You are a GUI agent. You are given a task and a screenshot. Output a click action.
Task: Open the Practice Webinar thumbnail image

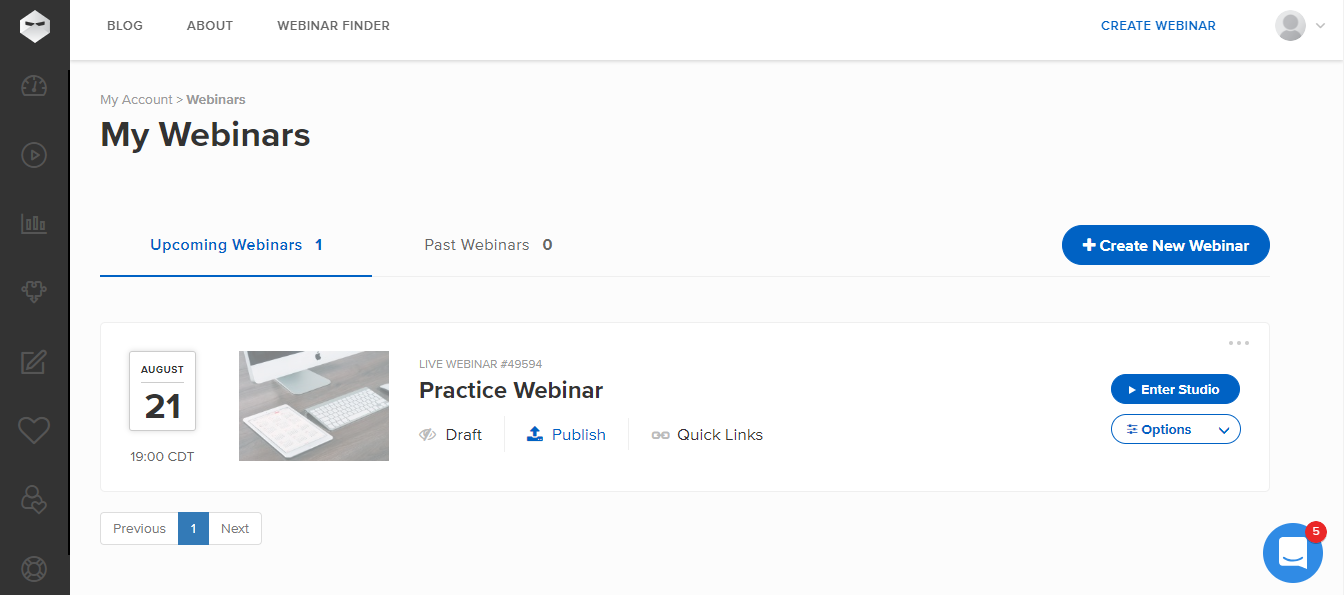[314, 406]
